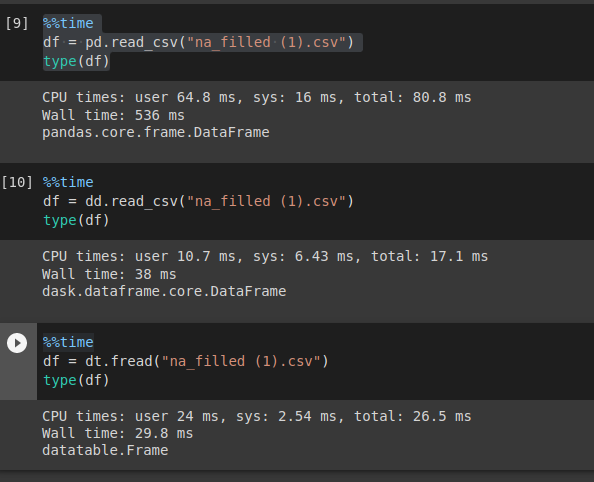Viewport: 594px width, 482px height.
Task: Place cursor in pd.read_csv line
Action: (x=199, y=42)
